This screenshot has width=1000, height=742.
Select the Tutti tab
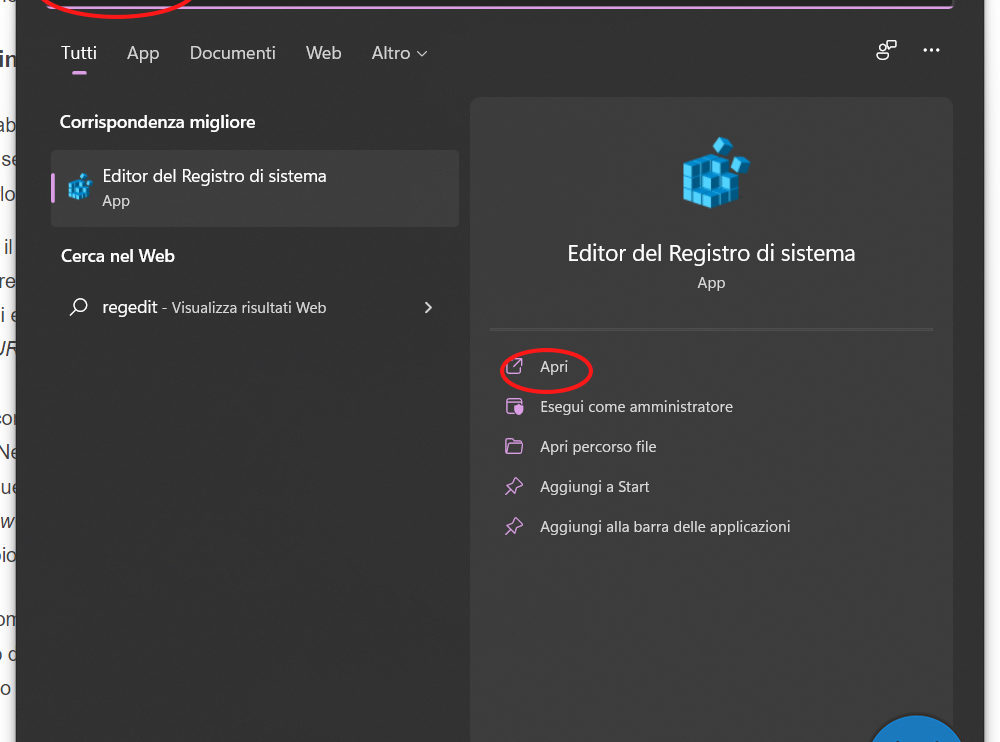[79, 53]
